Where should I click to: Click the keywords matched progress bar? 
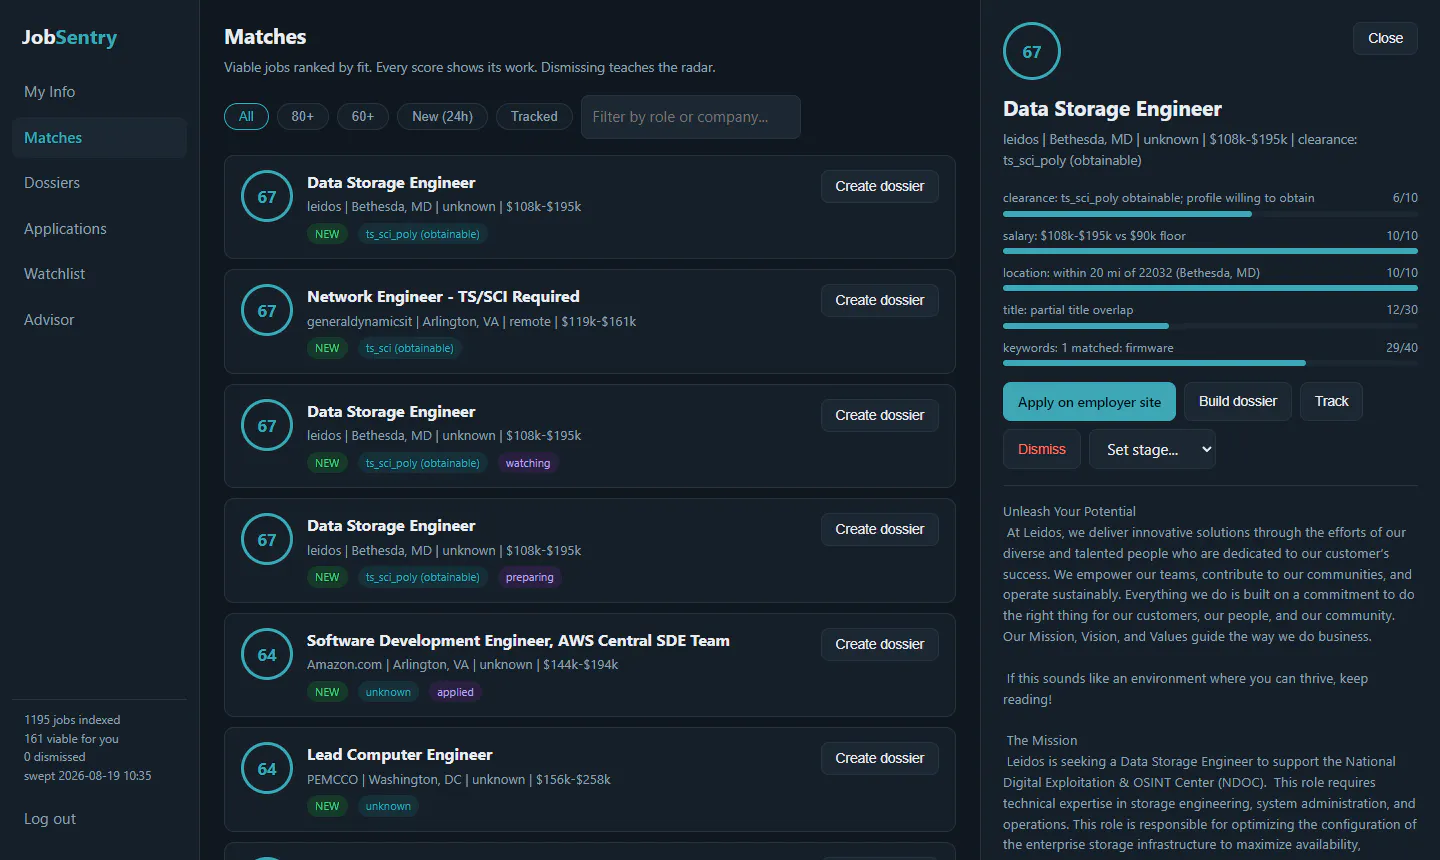click(x=1210, y=363)
